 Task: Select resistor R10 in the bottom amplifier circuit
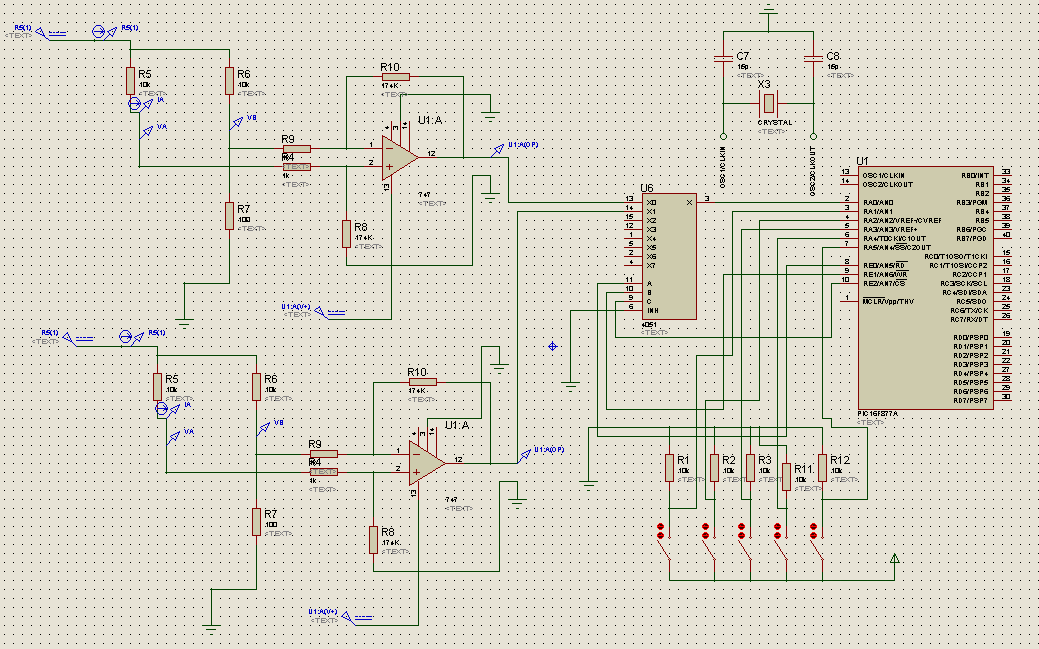coord(423,382)
